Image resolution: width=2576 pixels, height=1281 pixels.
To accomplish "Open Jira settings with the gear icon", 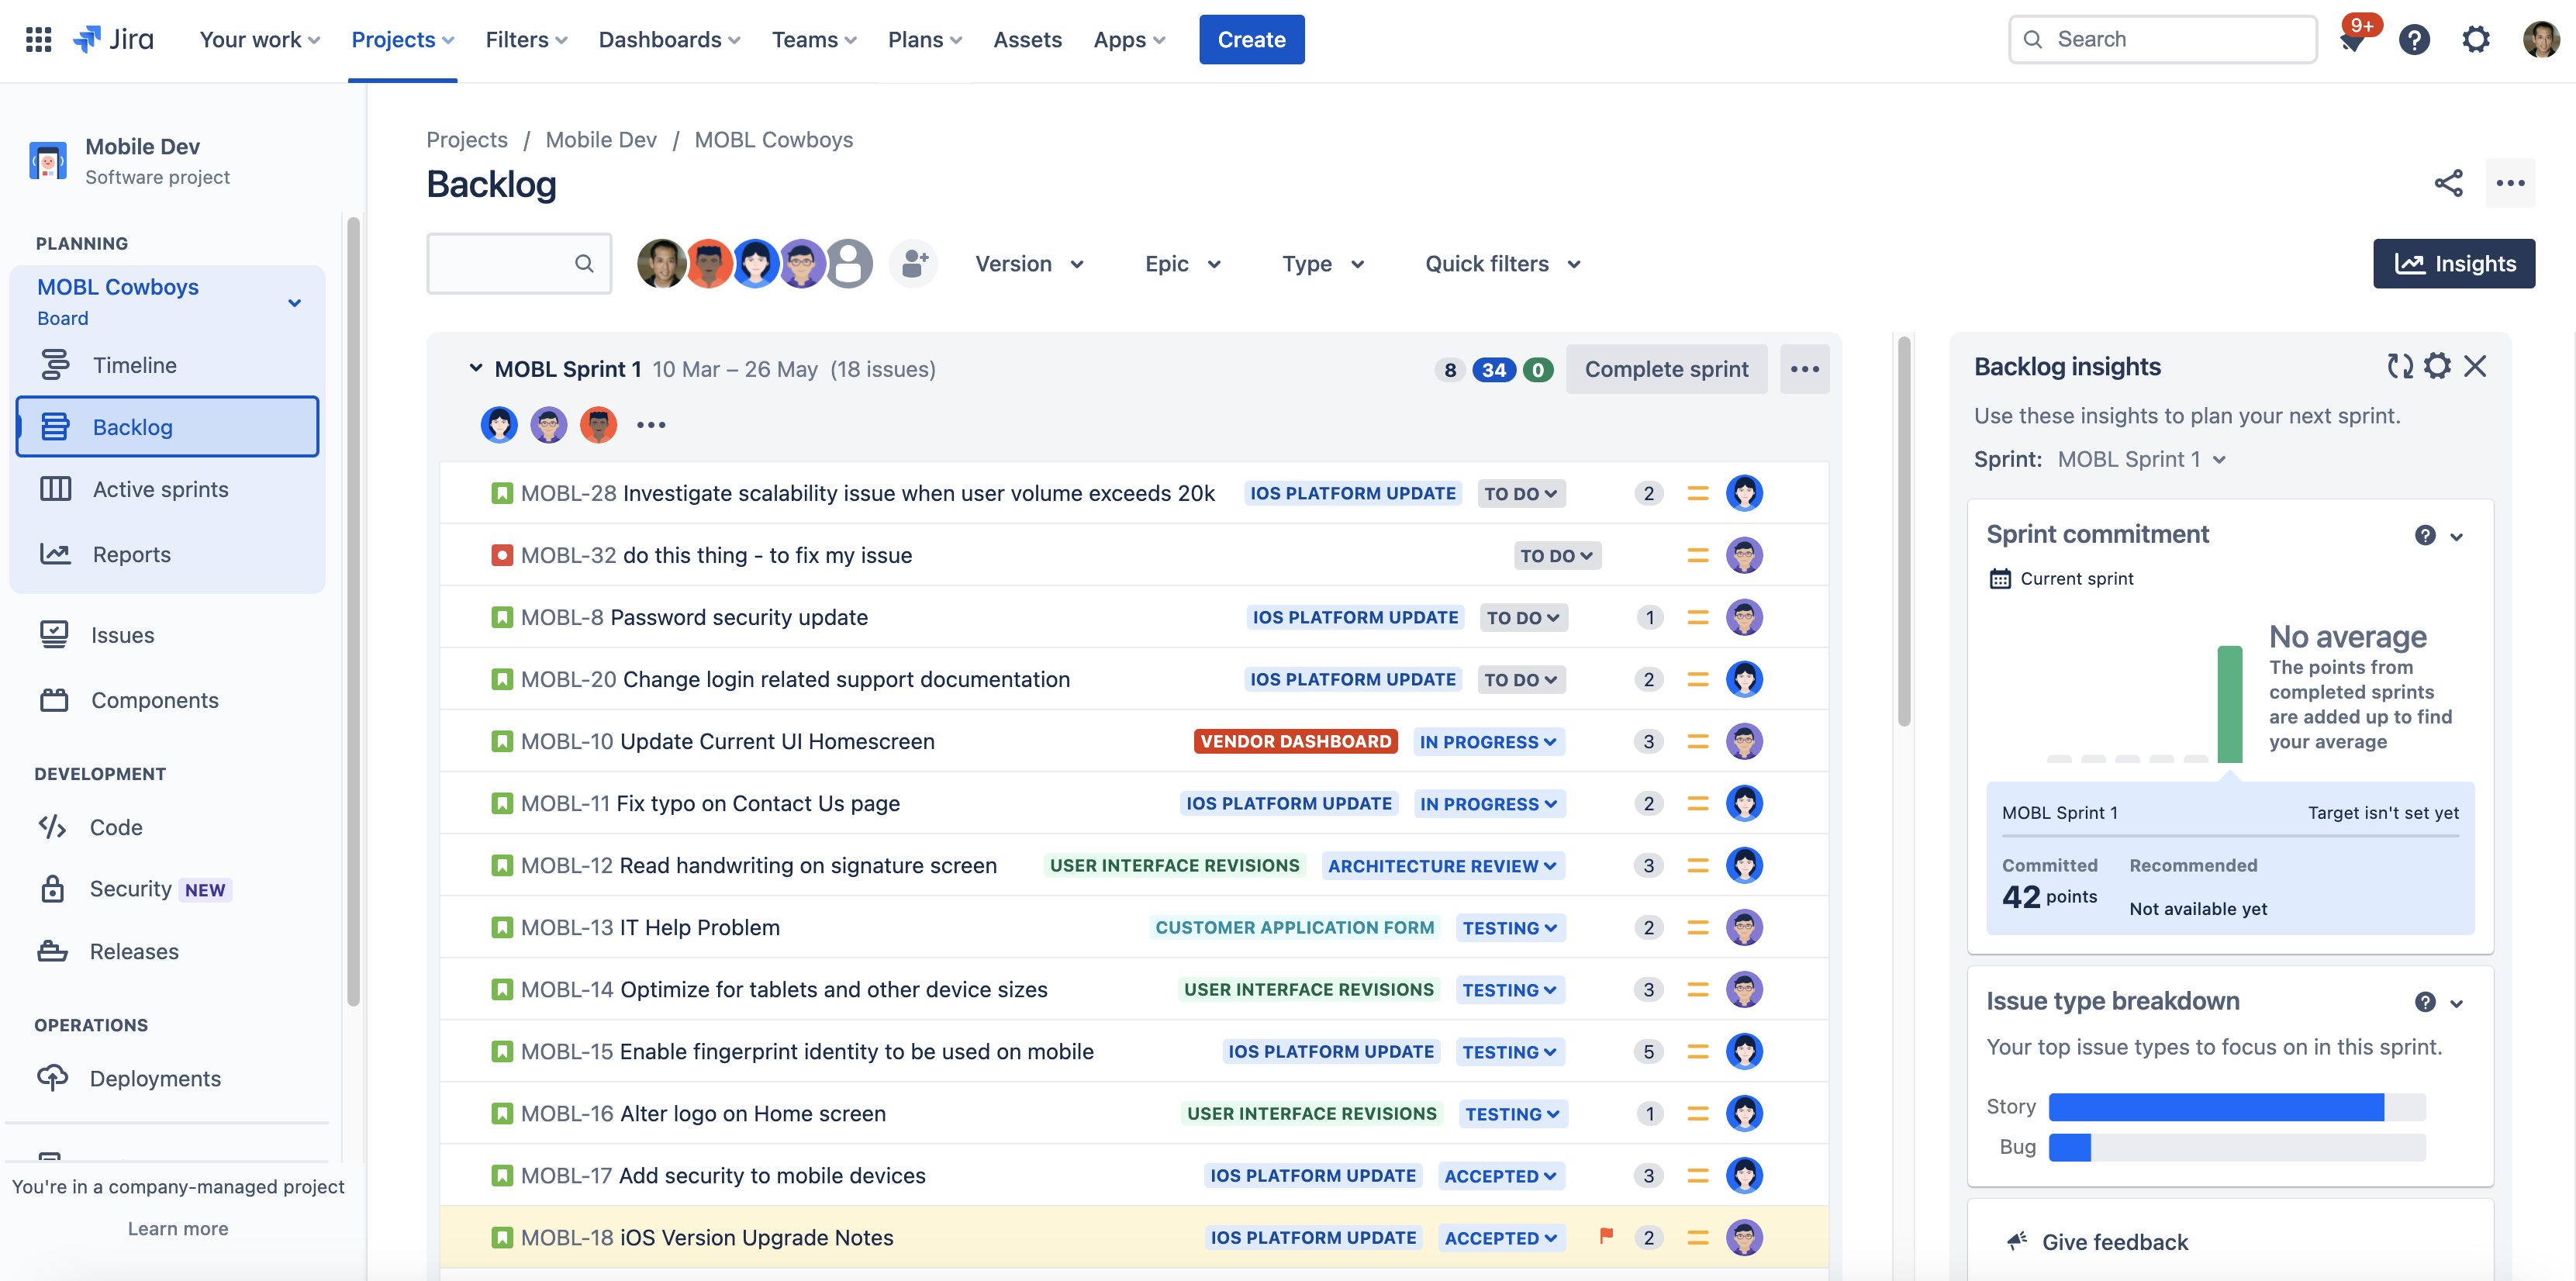I will (2476, 39).
